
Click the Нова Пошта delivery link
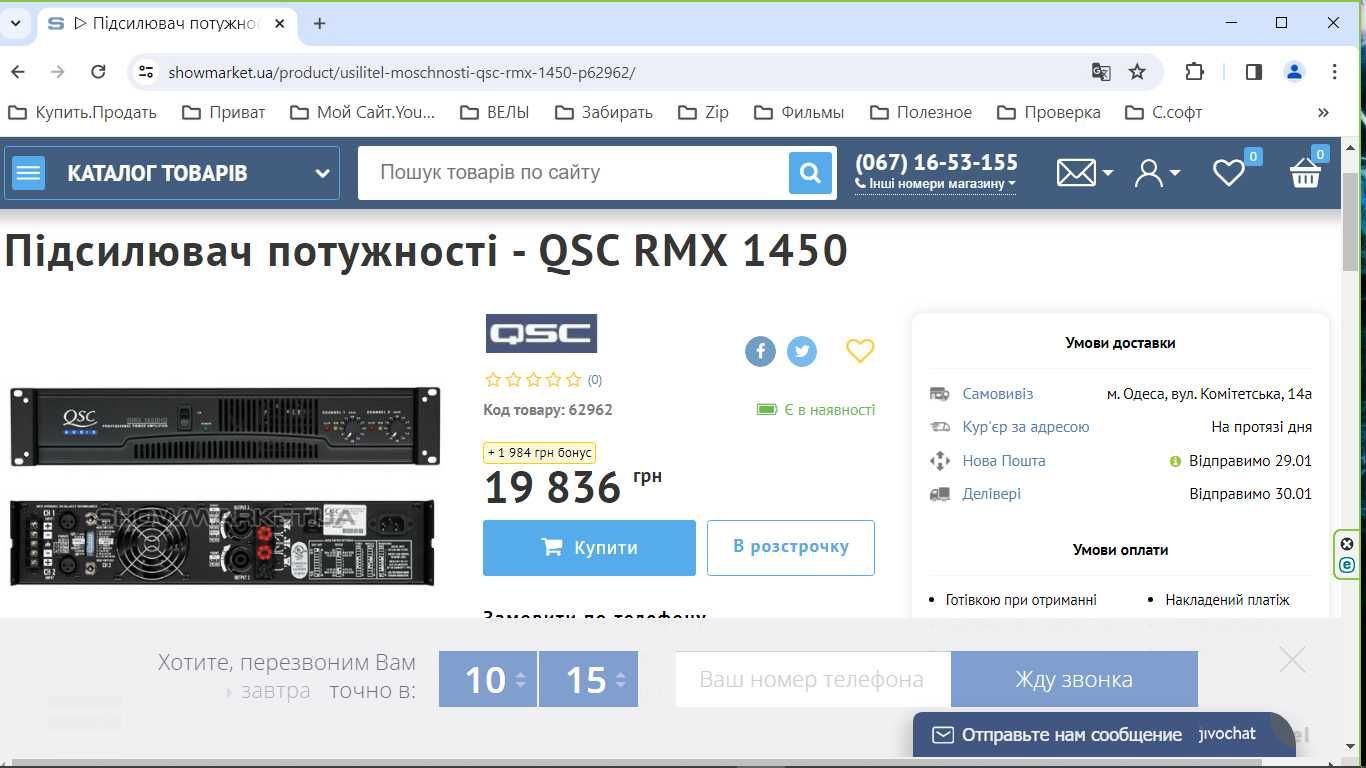click(x=1003, y=461)
